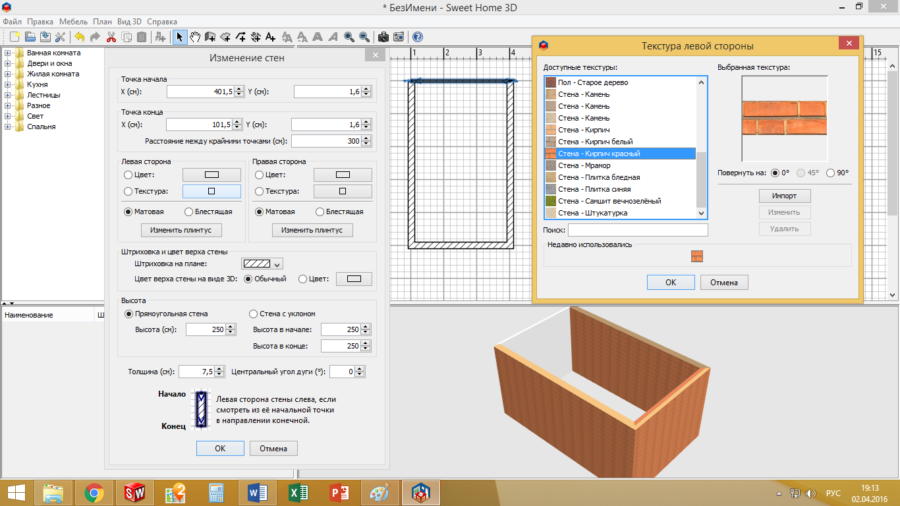The image size is (900, 506).
Task: Click the Paste clipboard icon
Action: (142, 37)
